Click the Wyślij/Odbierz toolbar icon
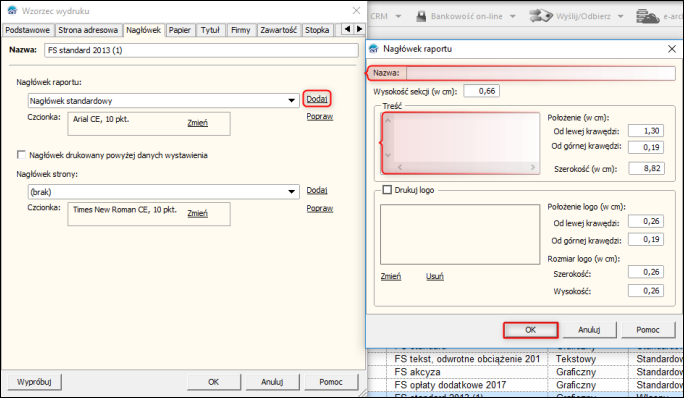This screenshot has height=398, width=684. 541,16
